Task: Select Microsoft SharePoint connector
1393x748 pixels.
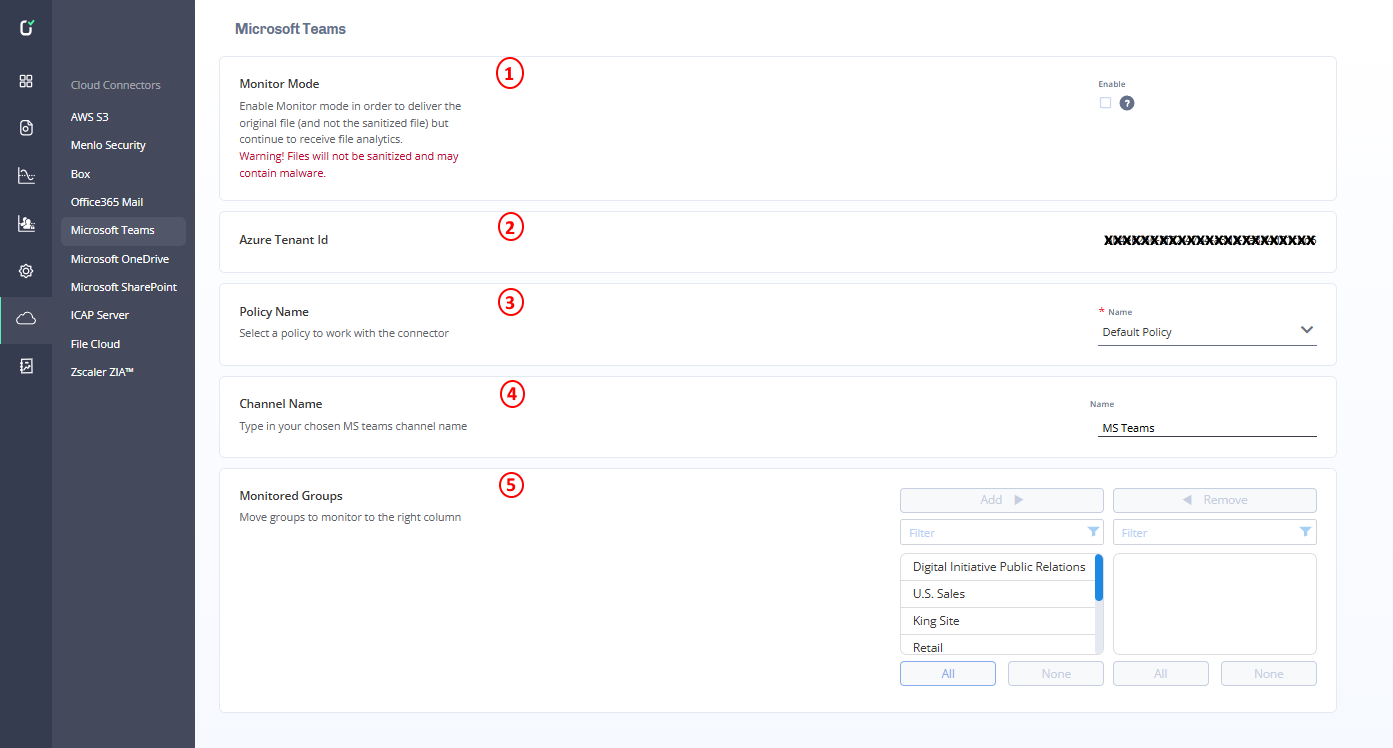Action: click(123, 287)
